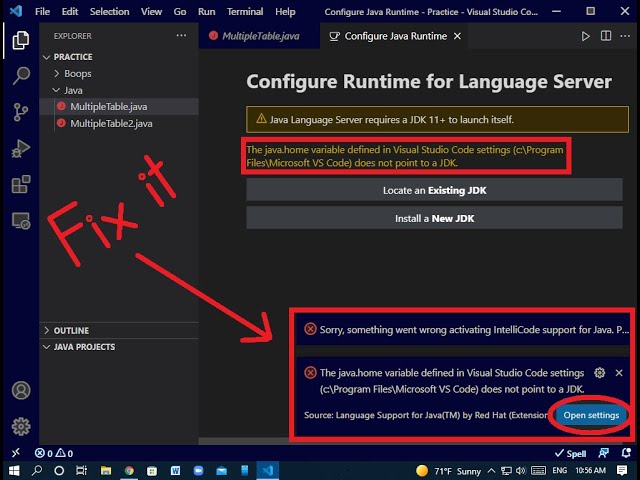Click the ENG language indicator
This screenshot has height=480, width=640.
(x=560, y=471)
